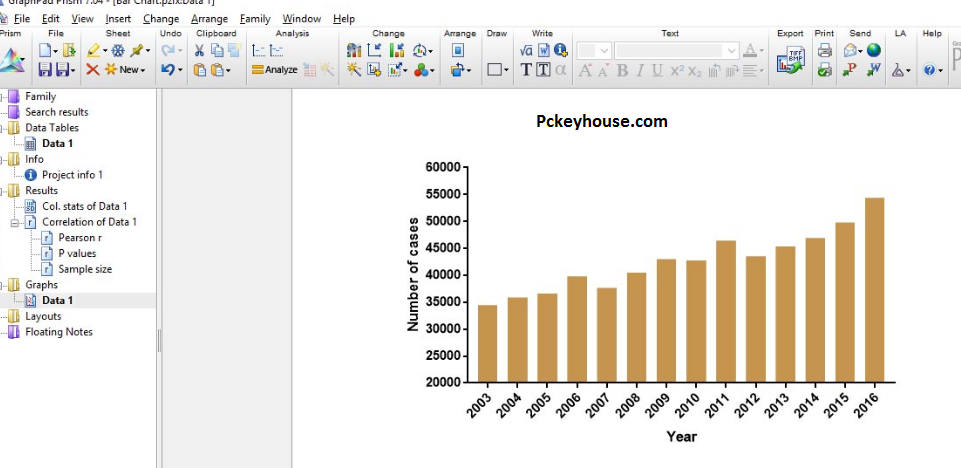Click the Open project folder icon
Screen dimensions: 961x468
(69, 51)
